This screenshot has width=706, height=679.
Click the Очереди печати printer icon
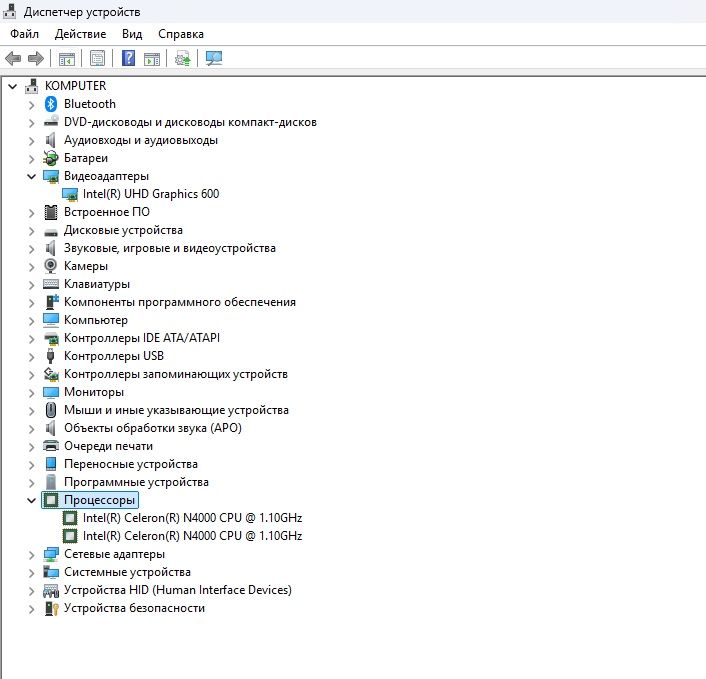(x=51, y=446)
